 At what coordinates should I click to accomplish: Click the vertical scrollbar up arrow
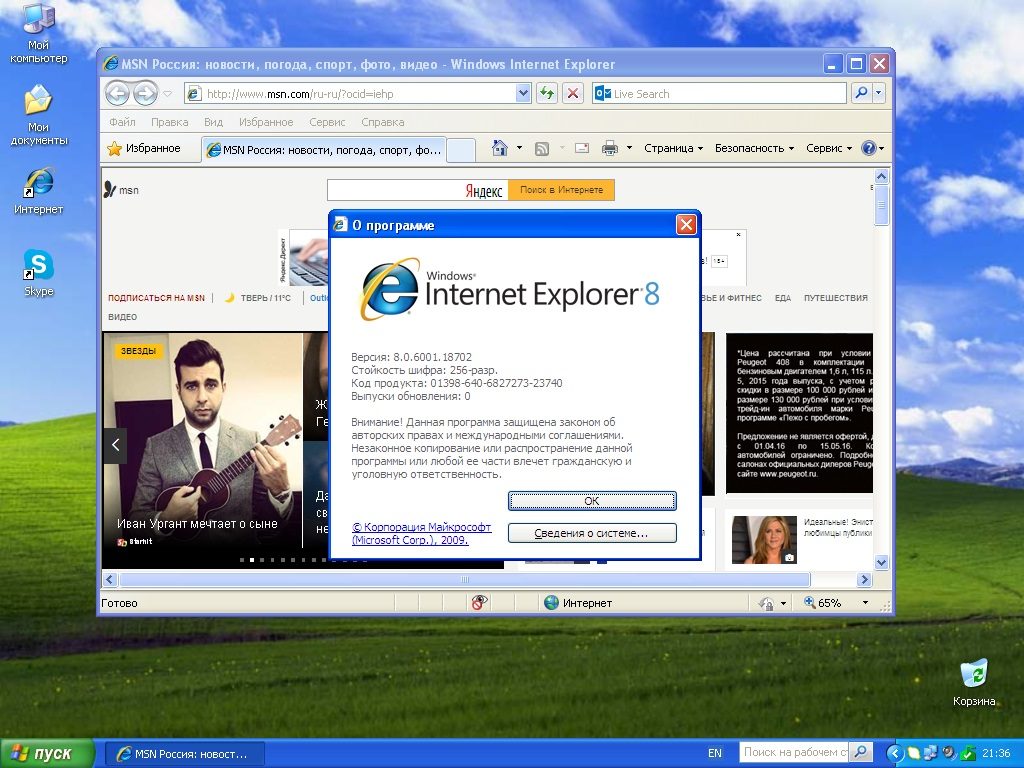coord(881,176)
